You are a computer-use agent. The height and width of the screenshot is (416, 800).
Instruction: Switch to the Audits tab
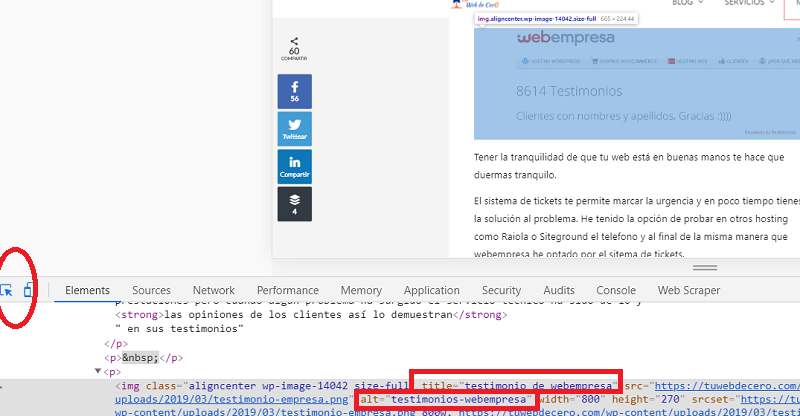pyautogui.click(x=559, y=290)
